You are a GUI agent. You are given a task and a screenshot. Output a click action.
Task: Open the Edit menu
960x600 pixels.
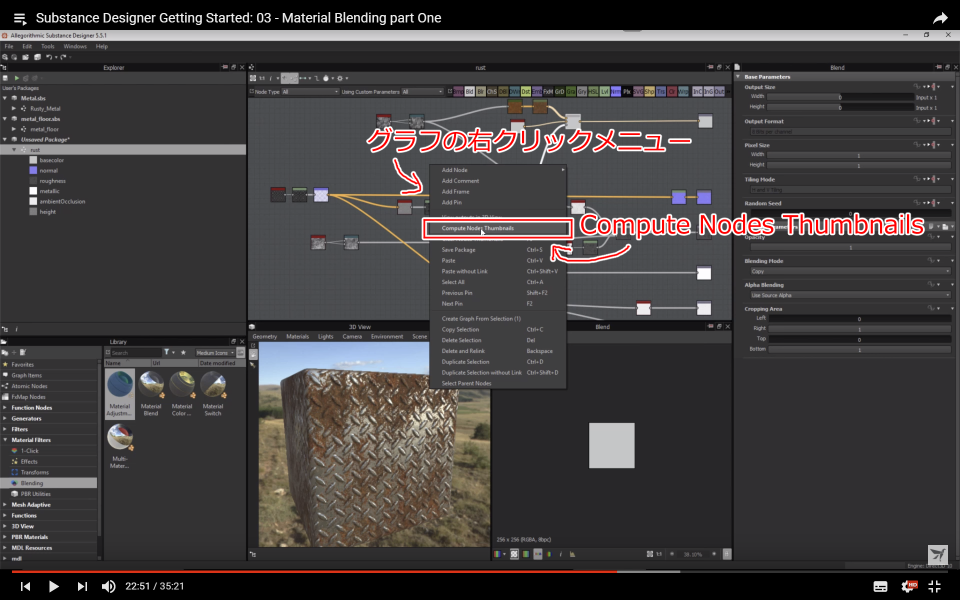point(27,47)
